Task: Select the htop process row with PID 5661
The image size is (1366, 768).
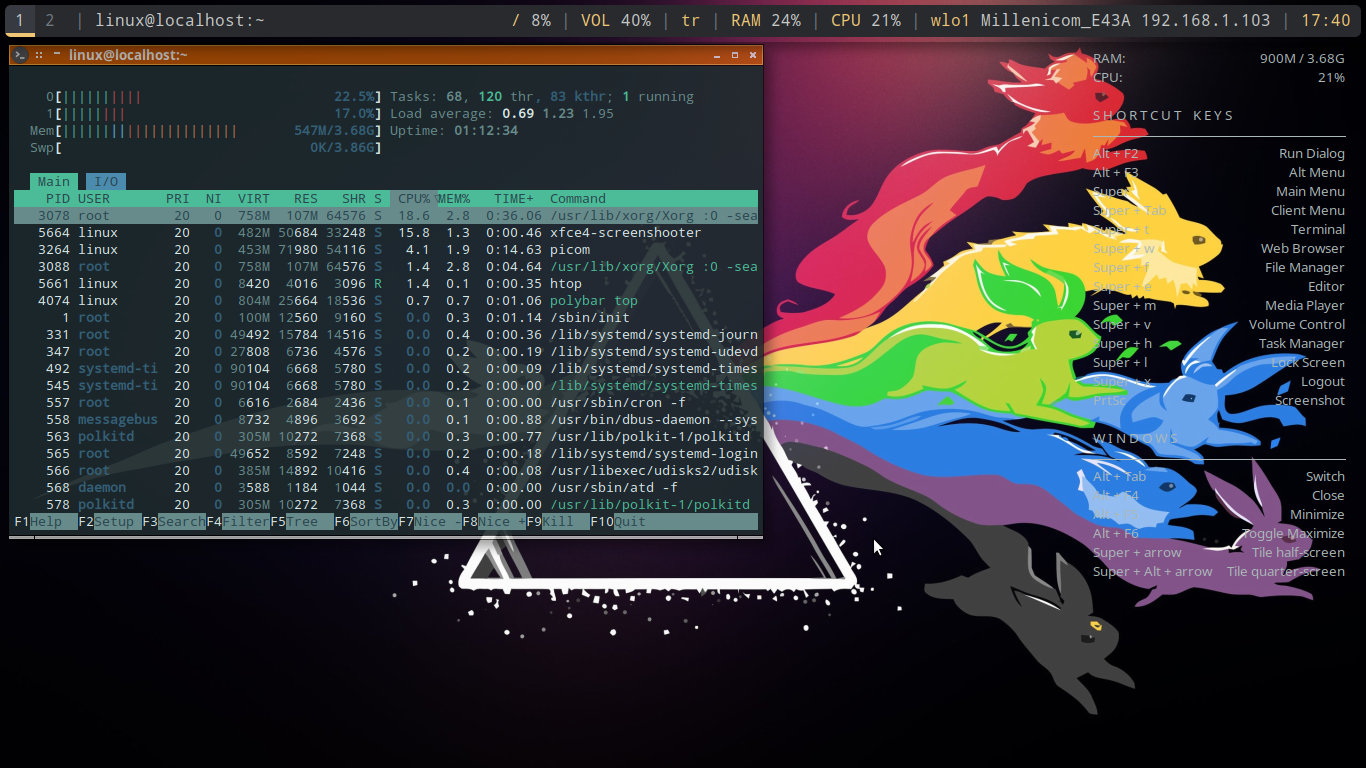Action: click(386, 283)
